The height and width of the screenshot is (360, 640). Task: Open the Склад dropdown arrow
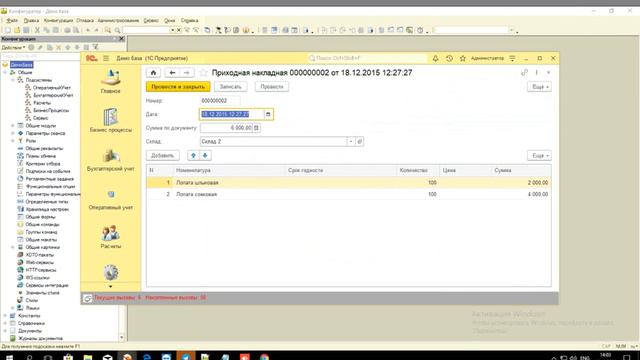click(351, 141)
